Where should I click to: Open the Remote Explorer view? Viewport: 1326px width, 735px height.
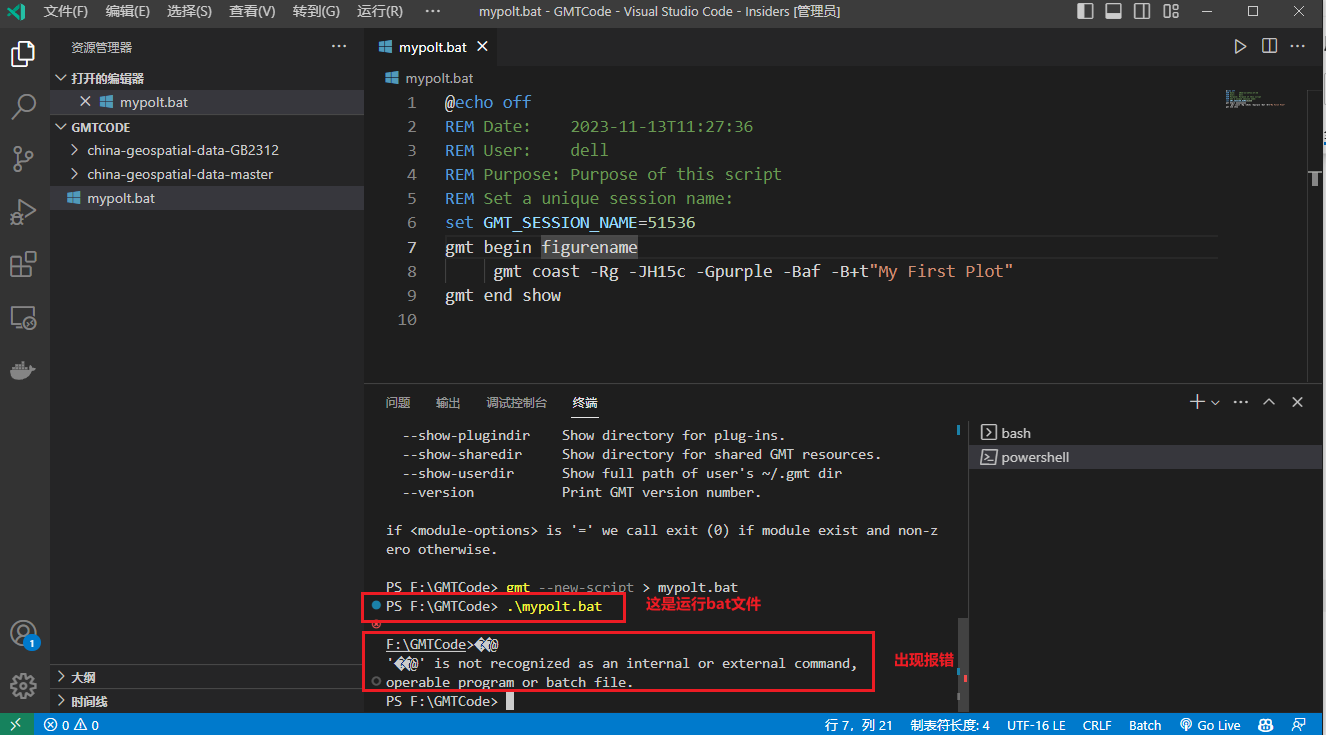coord(23,318)
